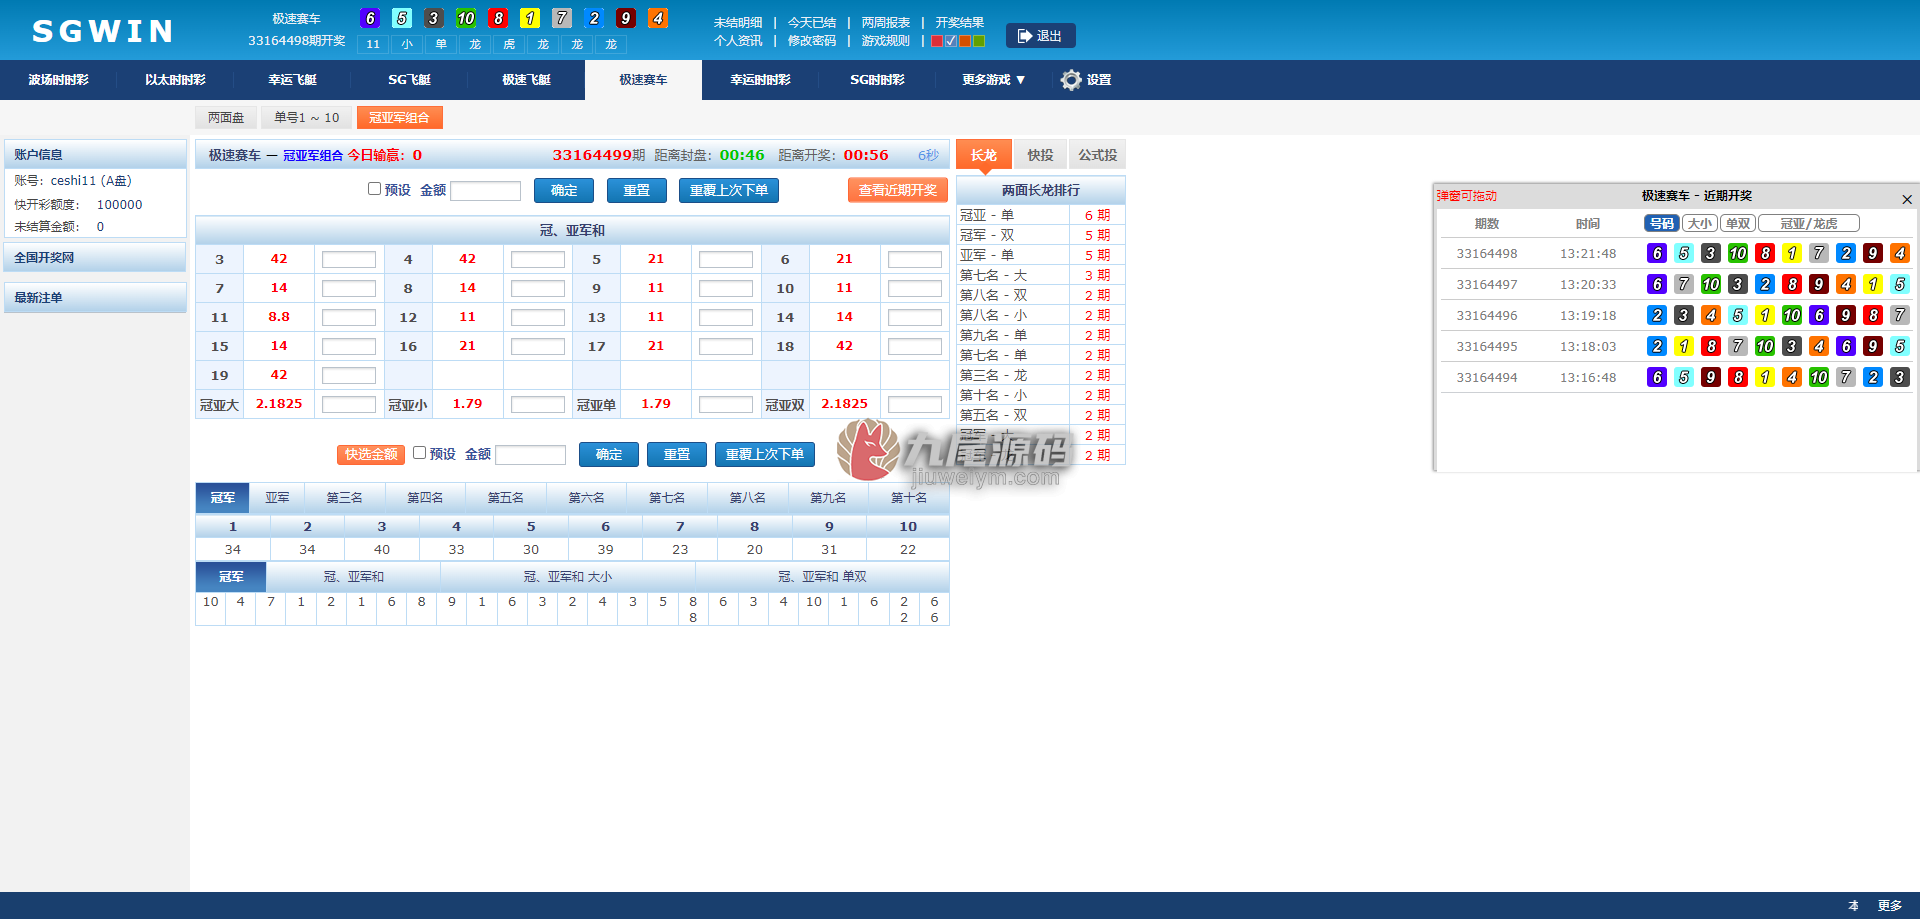Expand the 更多游戏 dropdown menu
The height and width of the screenshot is (919, 1920).
click(x=993, y=80)
